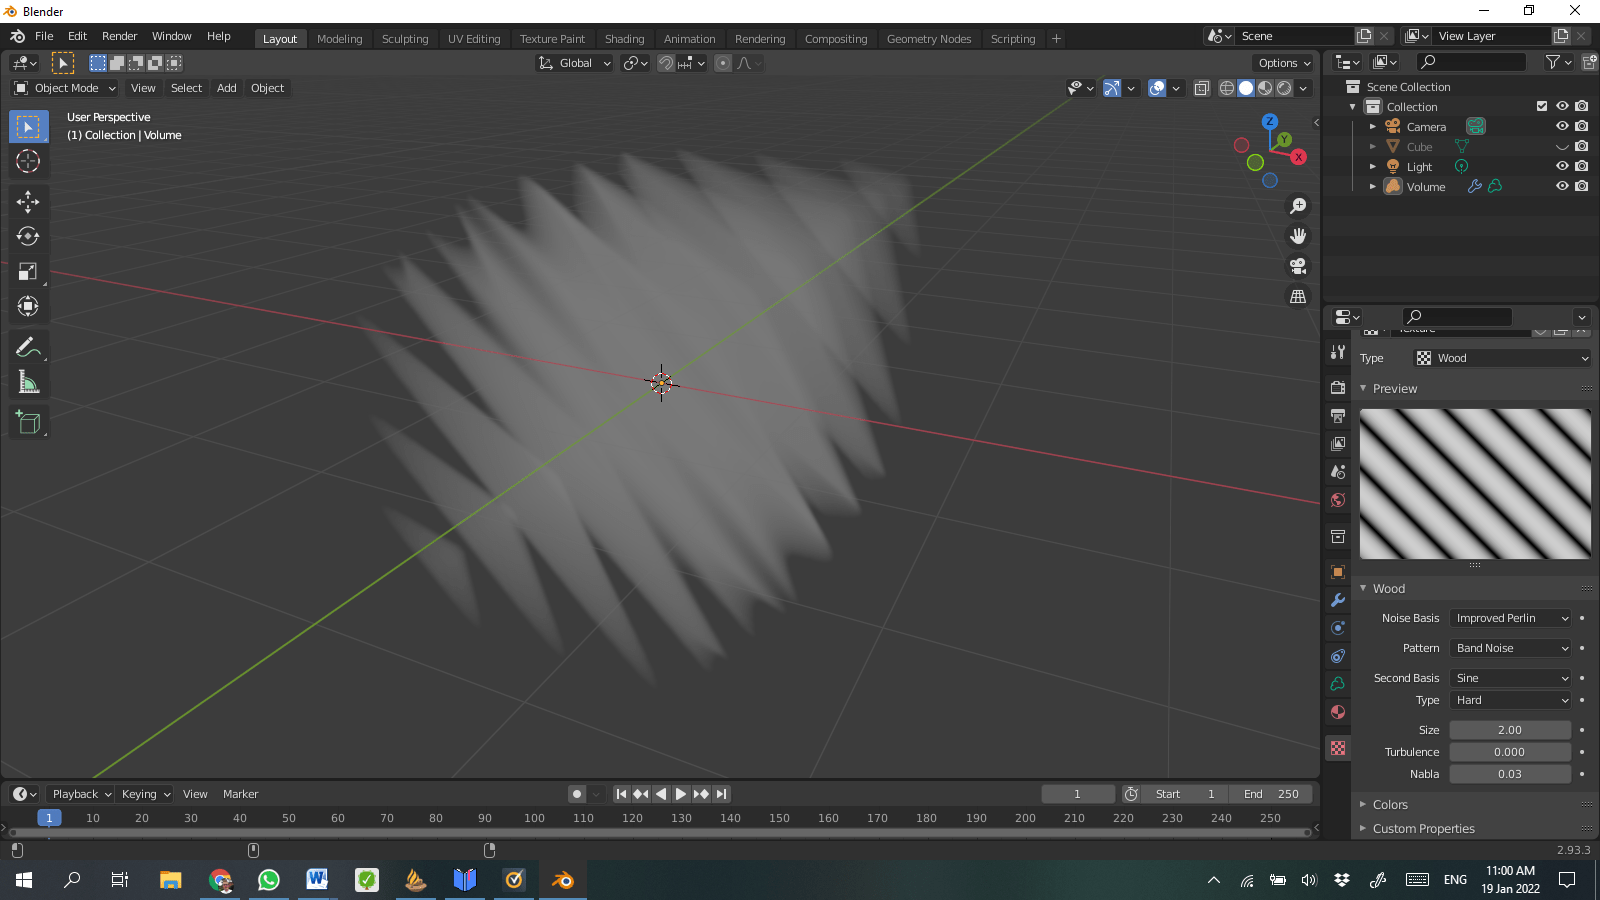Show the Cube by clicking its closed eye
1600x900 pixels.
coord(1562,146)
